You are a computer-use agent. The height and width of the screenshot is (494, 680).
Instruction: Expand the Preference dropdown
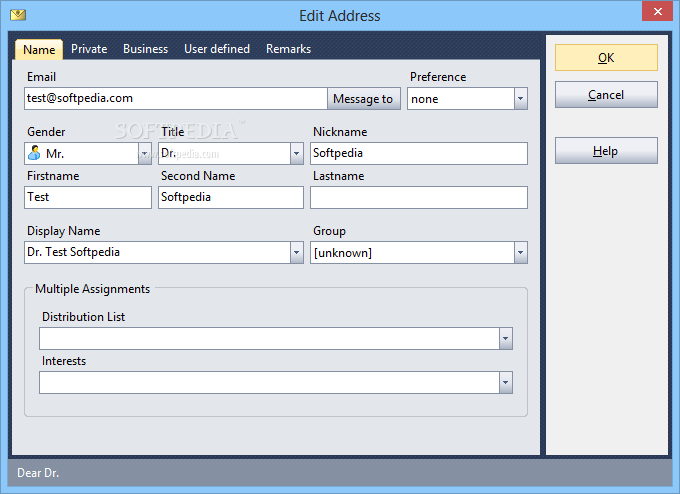[x=520, y=98]
